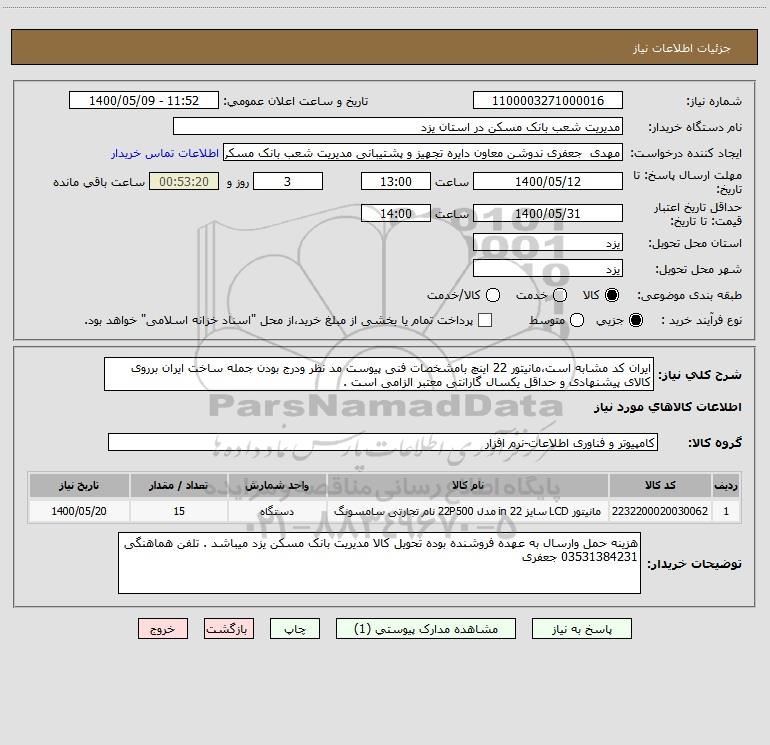
Task: Select the کالا/خدمت radio button
Action: tap(493, 295)
